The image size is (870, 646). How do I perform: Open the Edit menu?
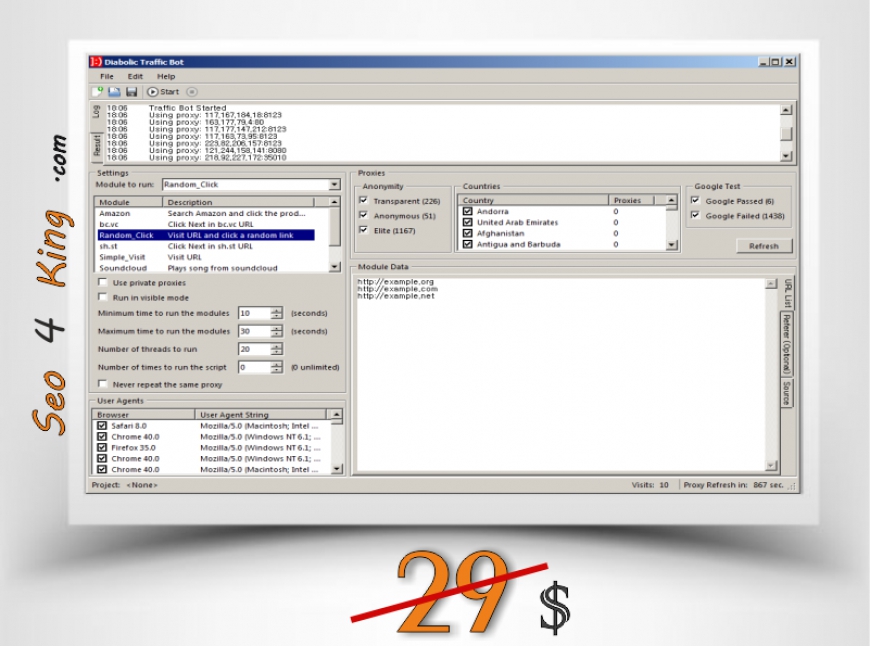[x=135, y=77]
